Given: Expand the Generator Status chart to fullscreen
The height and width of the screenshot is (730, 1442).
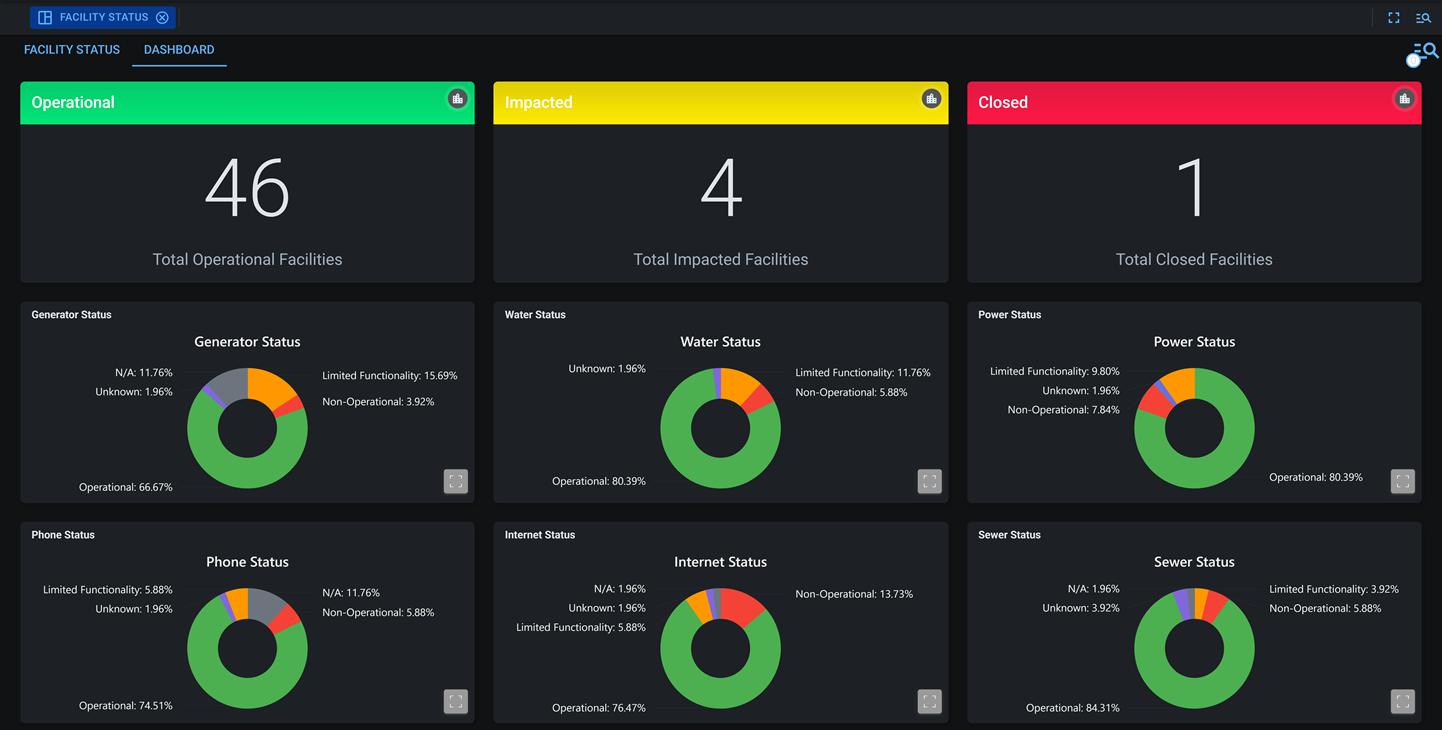Looking at the screenshot, I should click(456, 481).
